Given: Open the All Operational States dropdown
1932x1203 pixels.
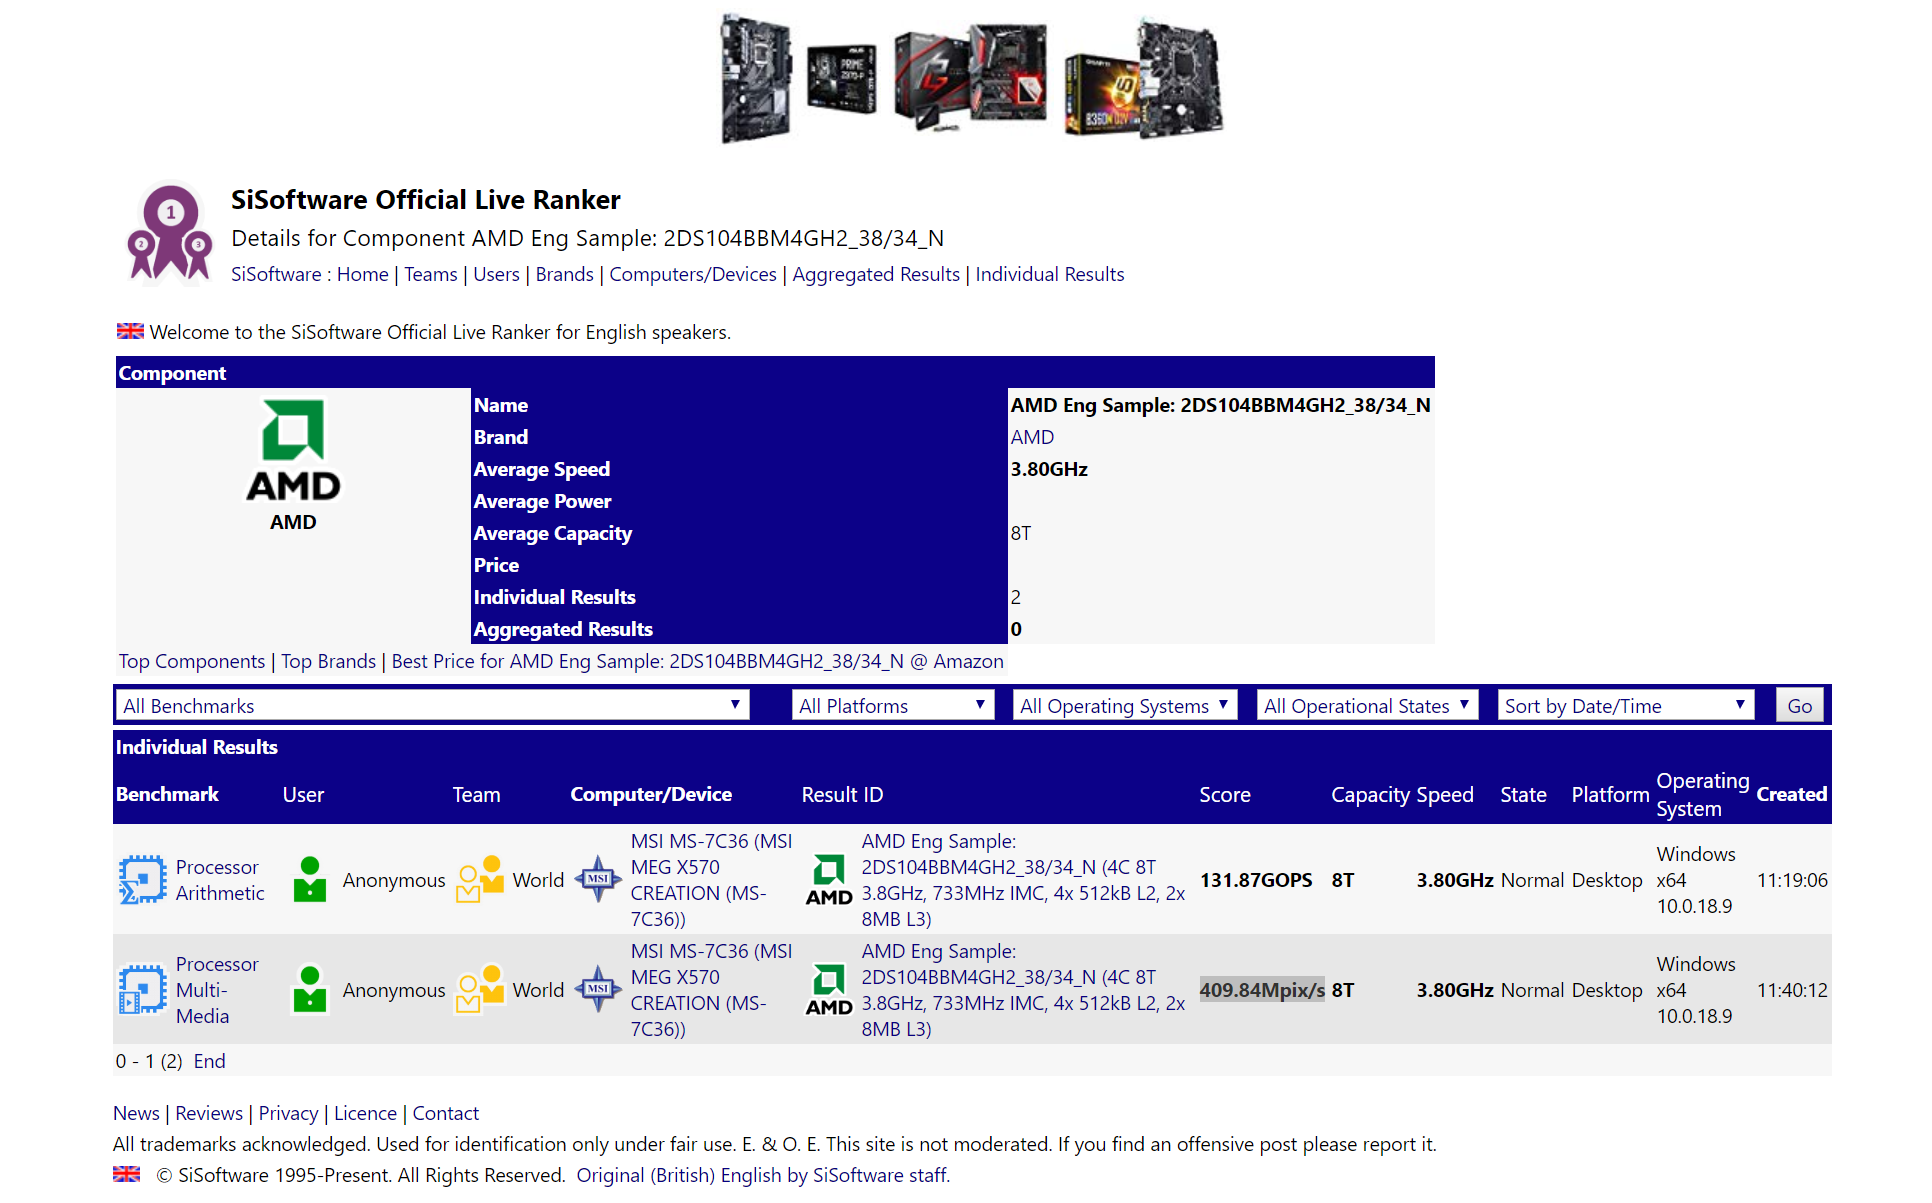Looking at the screenshot, I should [x=1367, y=706].
